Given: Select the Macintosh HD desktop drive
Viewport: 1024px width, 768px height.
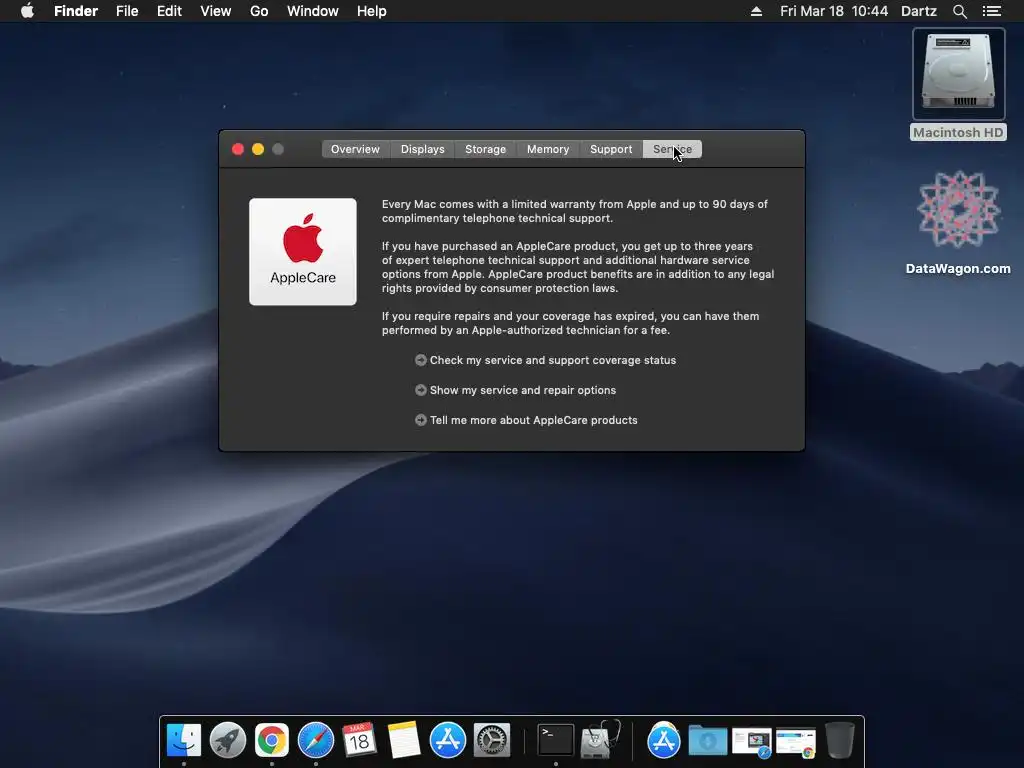Looking at the screenshot, I should click(958, 84).
